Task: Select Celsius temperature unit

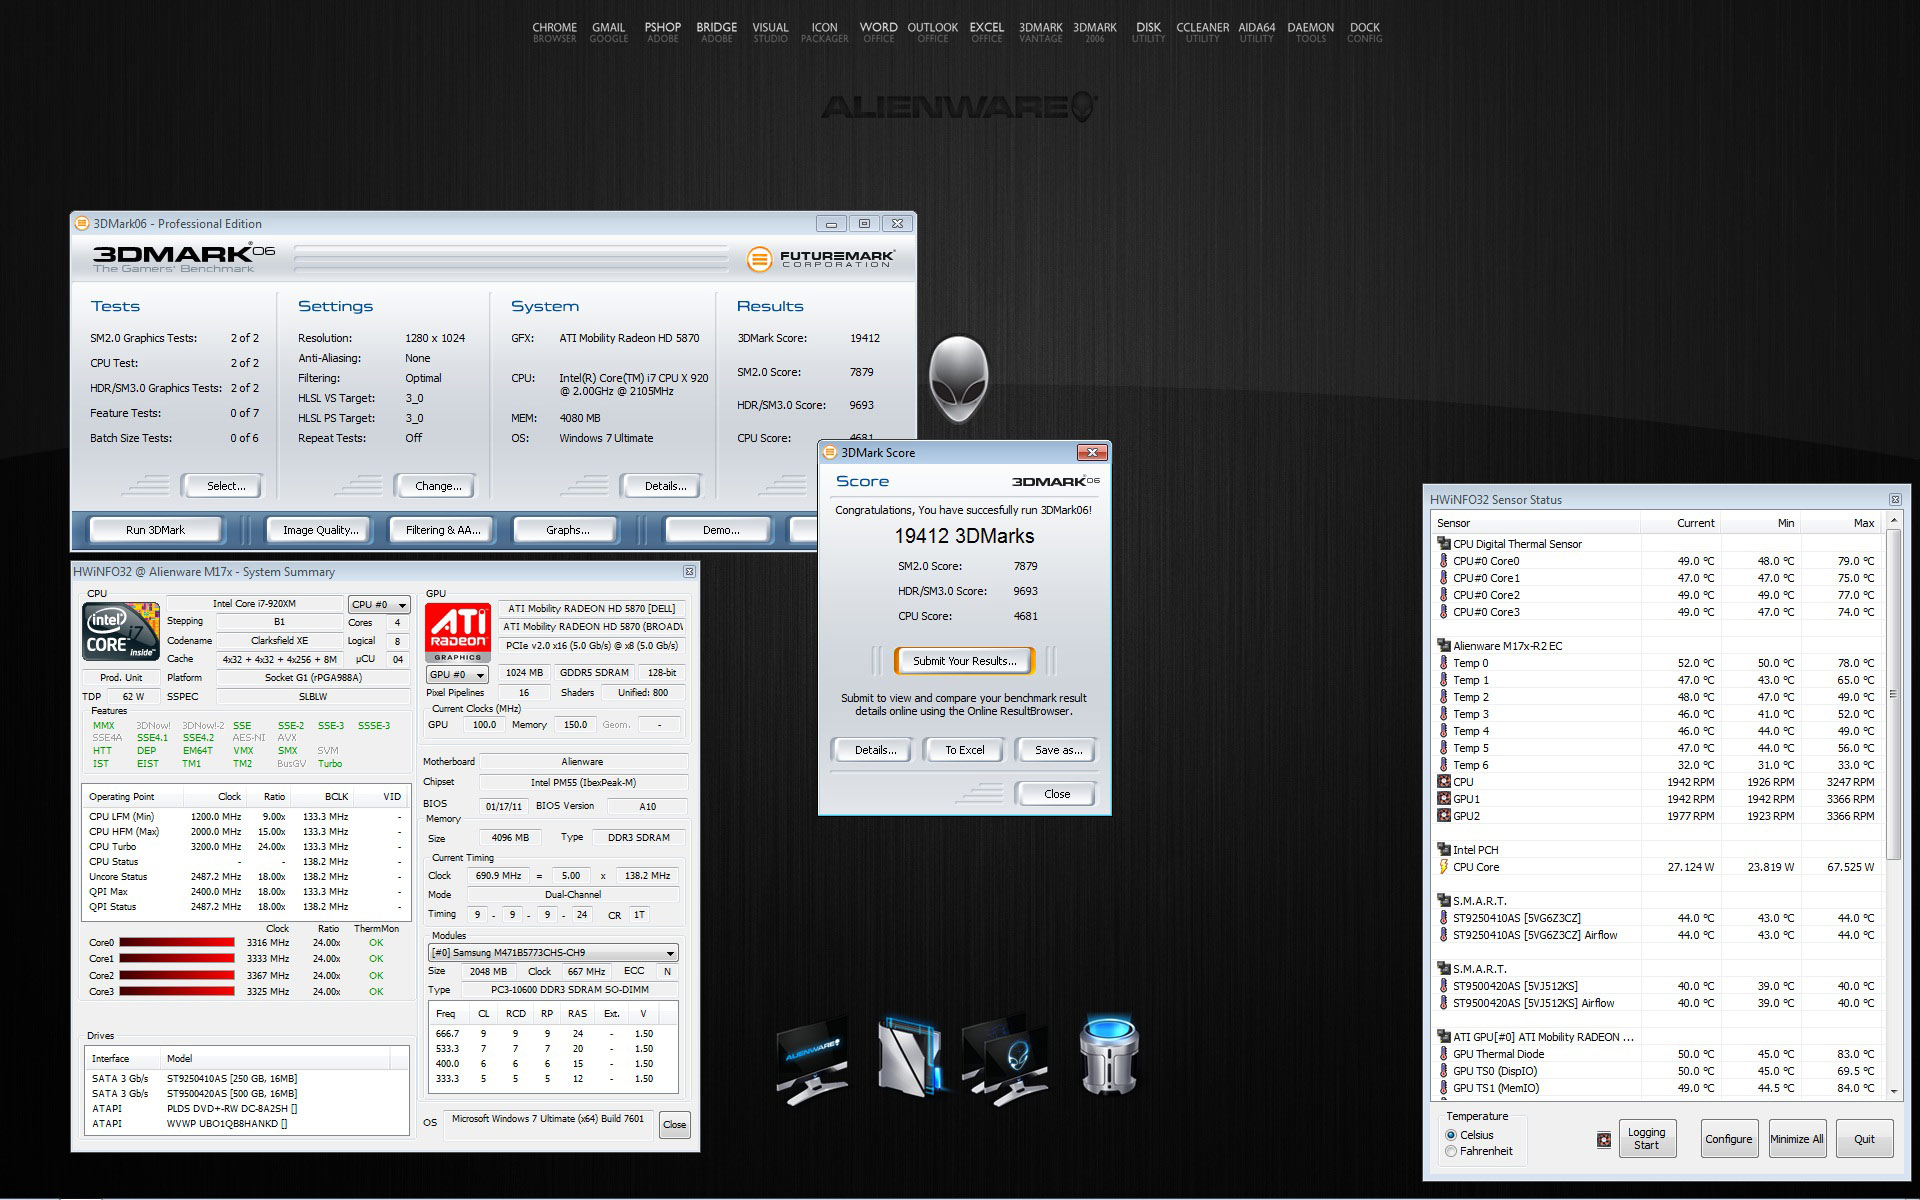Action: click(1451, 1135)
